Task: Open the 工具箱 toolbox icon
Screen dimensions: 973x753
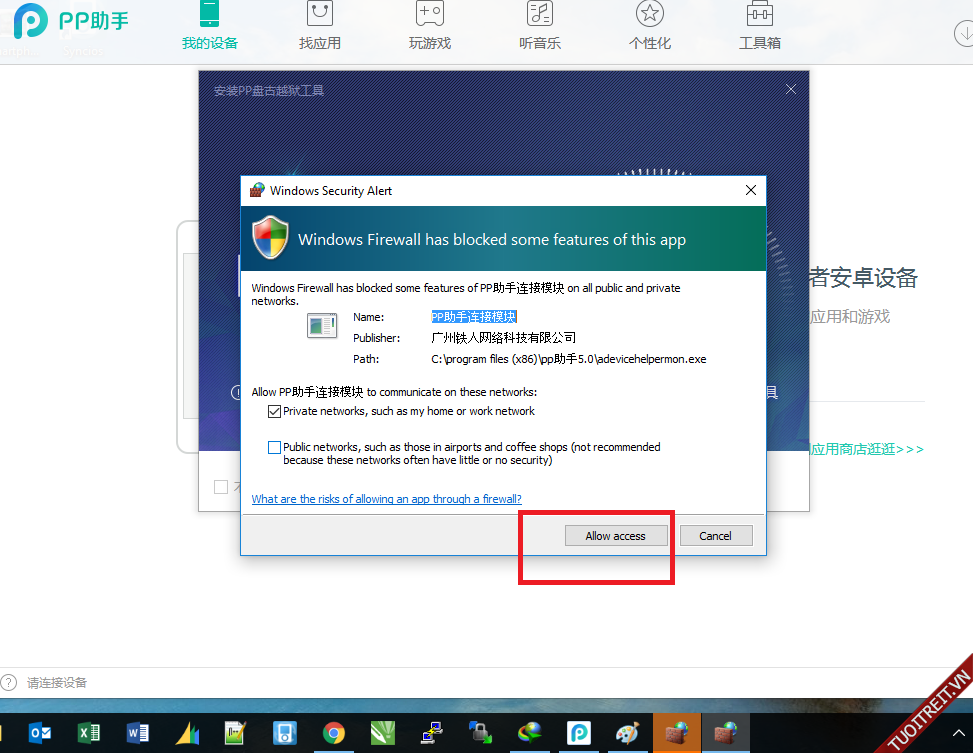Action: click(760, 14)
